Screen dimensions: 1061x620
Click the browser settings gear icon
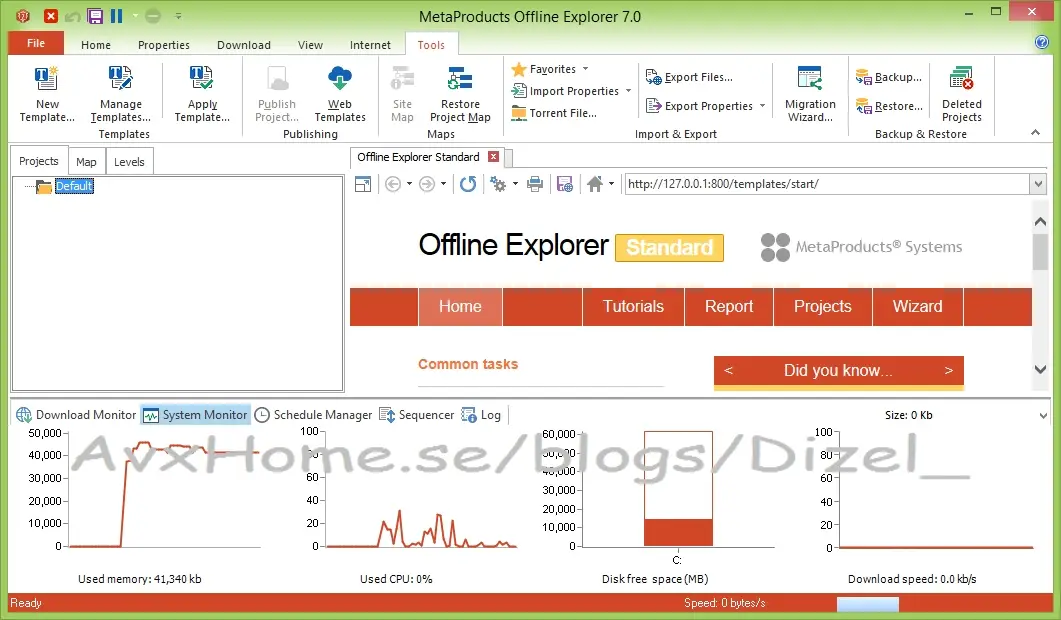tap(499, 184)
